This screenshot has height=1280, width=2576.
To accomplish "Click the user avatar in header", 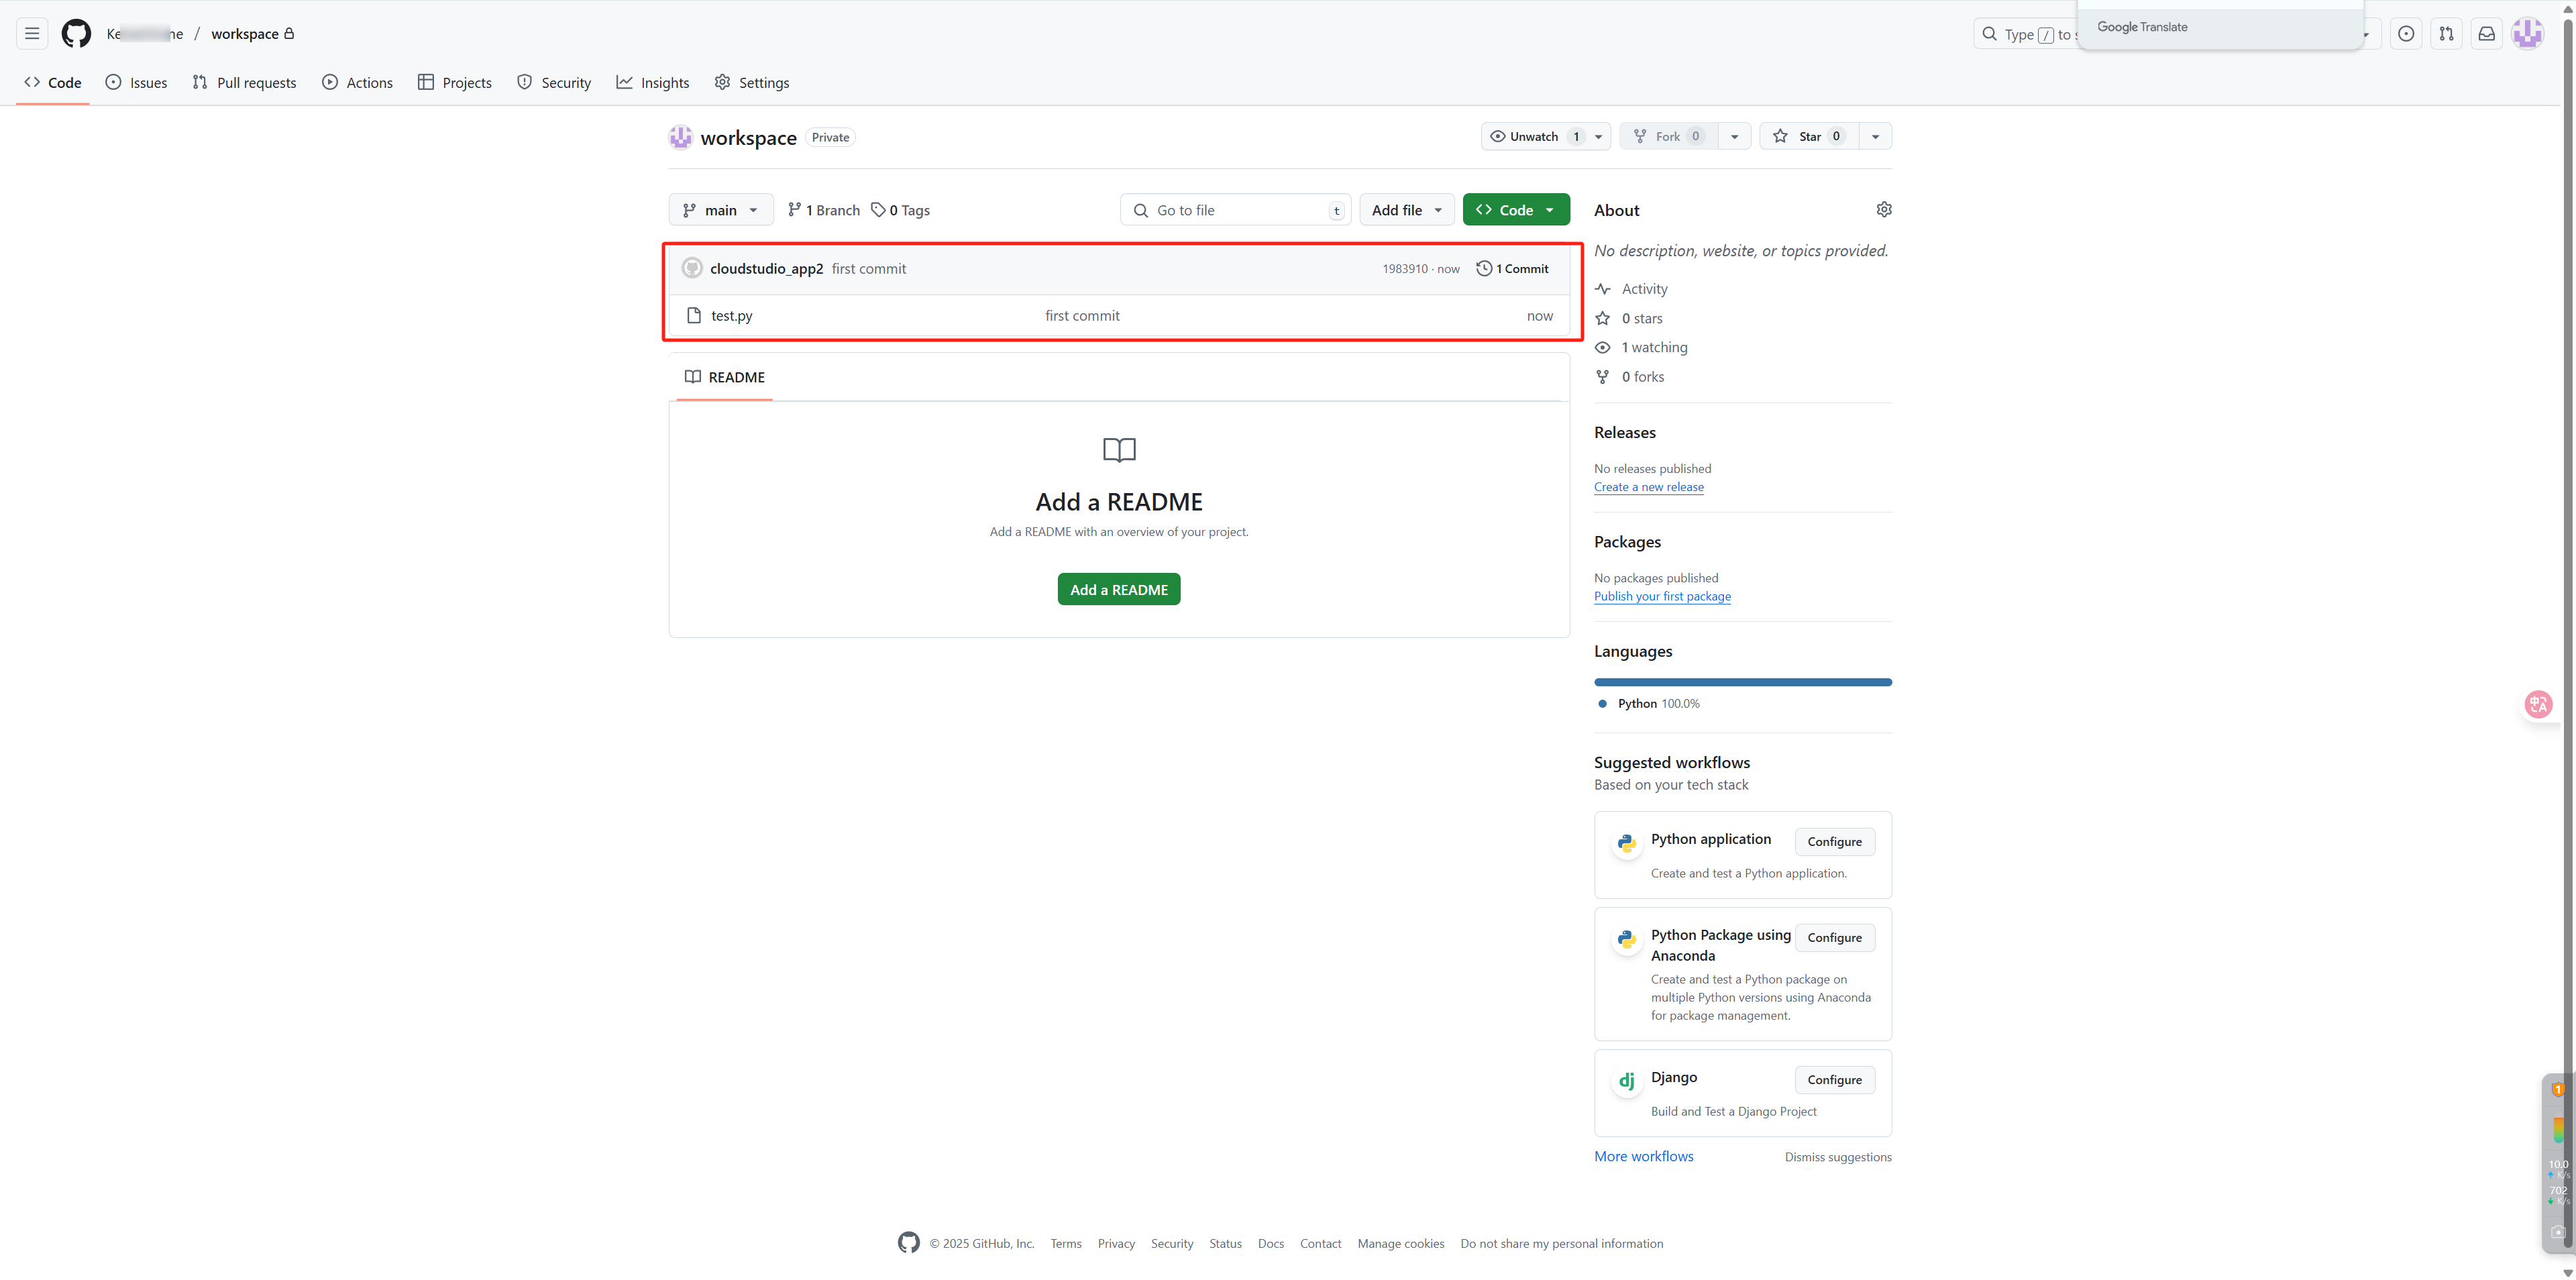I will point(2527,34).
